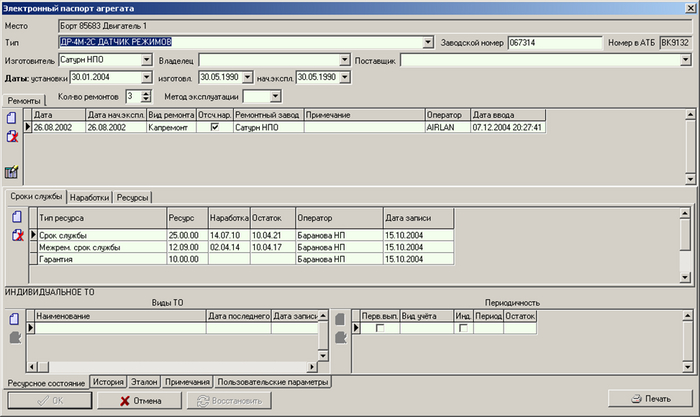Click the Место field Борт 85683
The width and height of the screenshot is (700, 417).
click(375, 26)
